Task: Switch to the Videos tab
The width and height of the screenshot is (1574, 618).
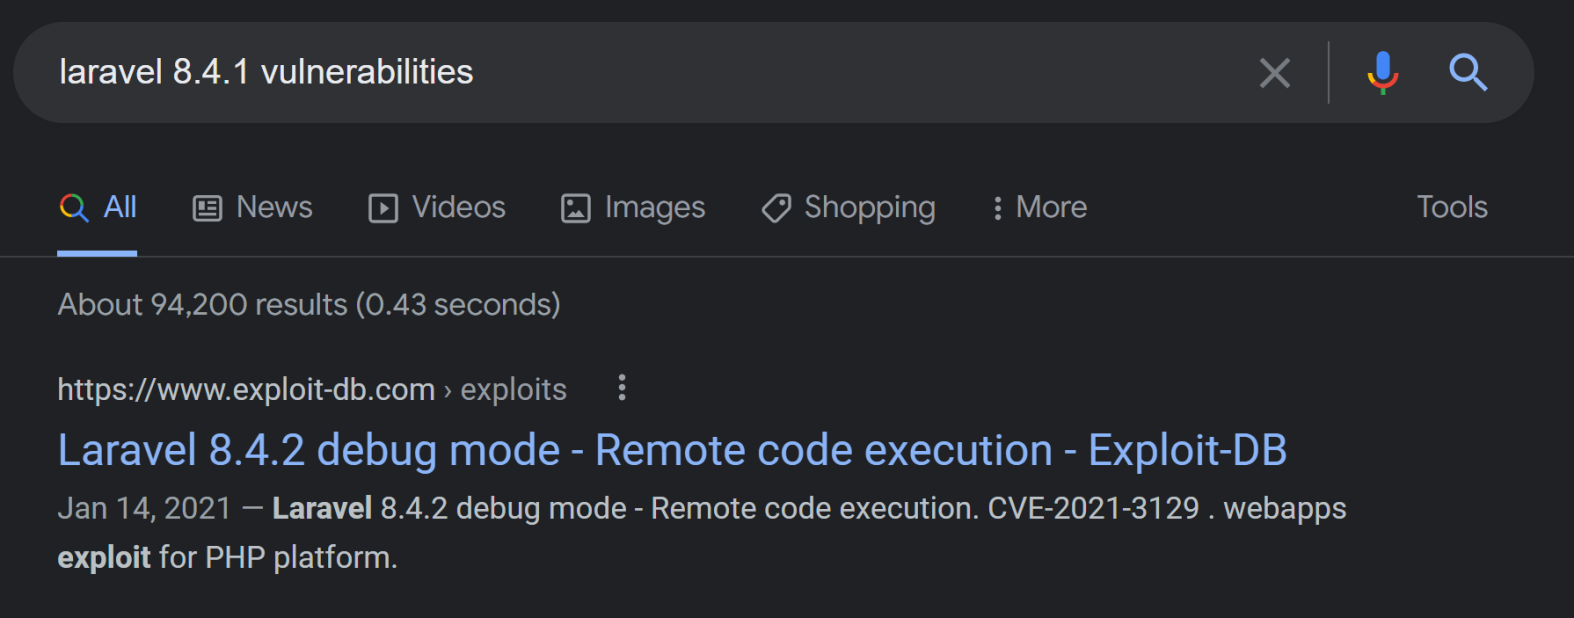Action: coord(437,208)
